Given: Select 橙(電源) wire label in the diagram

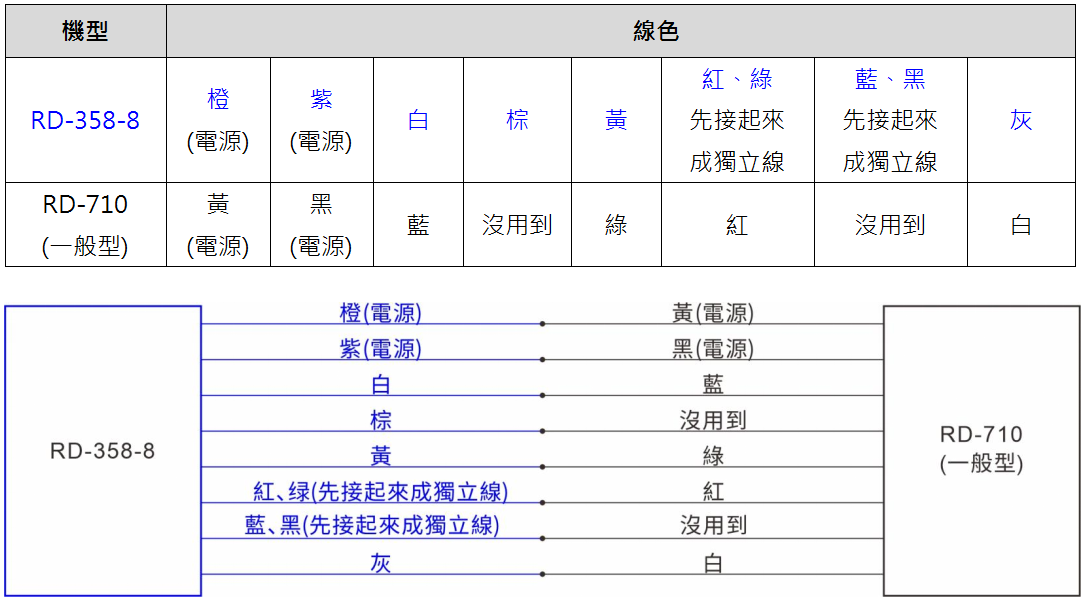Looking at the screenshot, I should [x=380, y=313].
